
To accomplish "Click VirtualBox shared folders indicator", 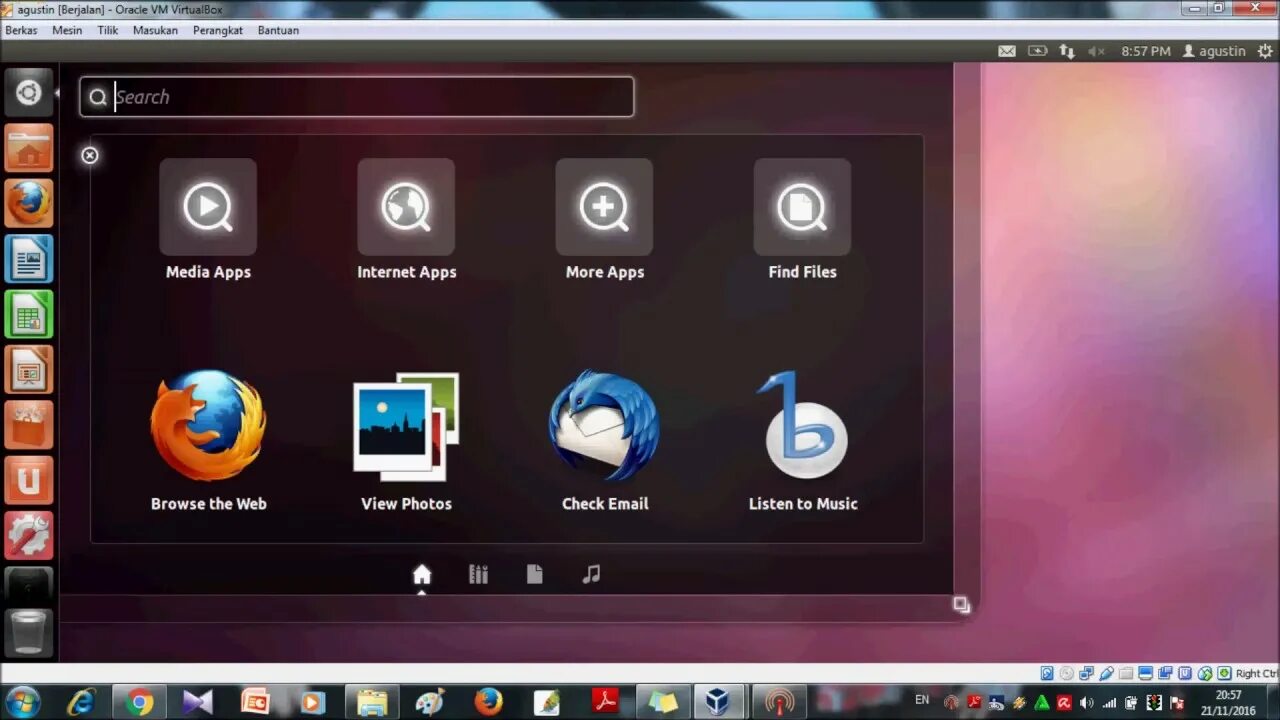I will 1126,673.
